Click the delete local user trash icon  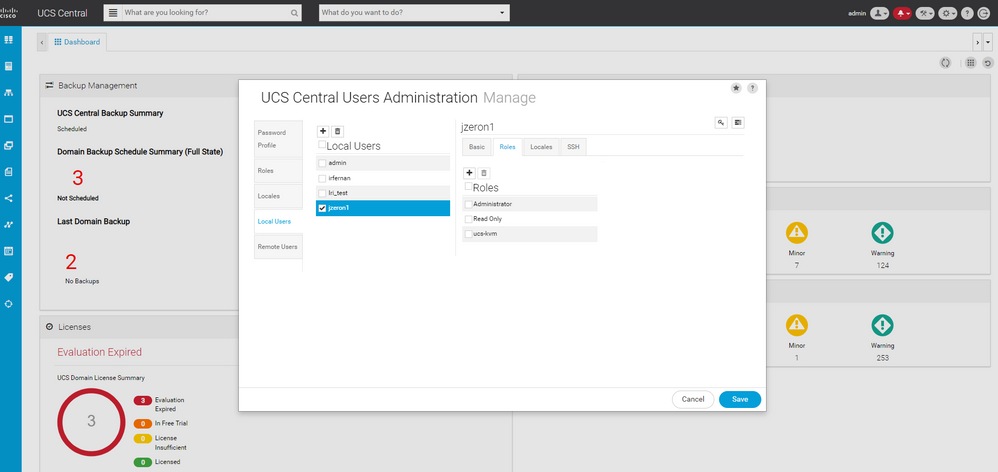(x=337, y=131)
